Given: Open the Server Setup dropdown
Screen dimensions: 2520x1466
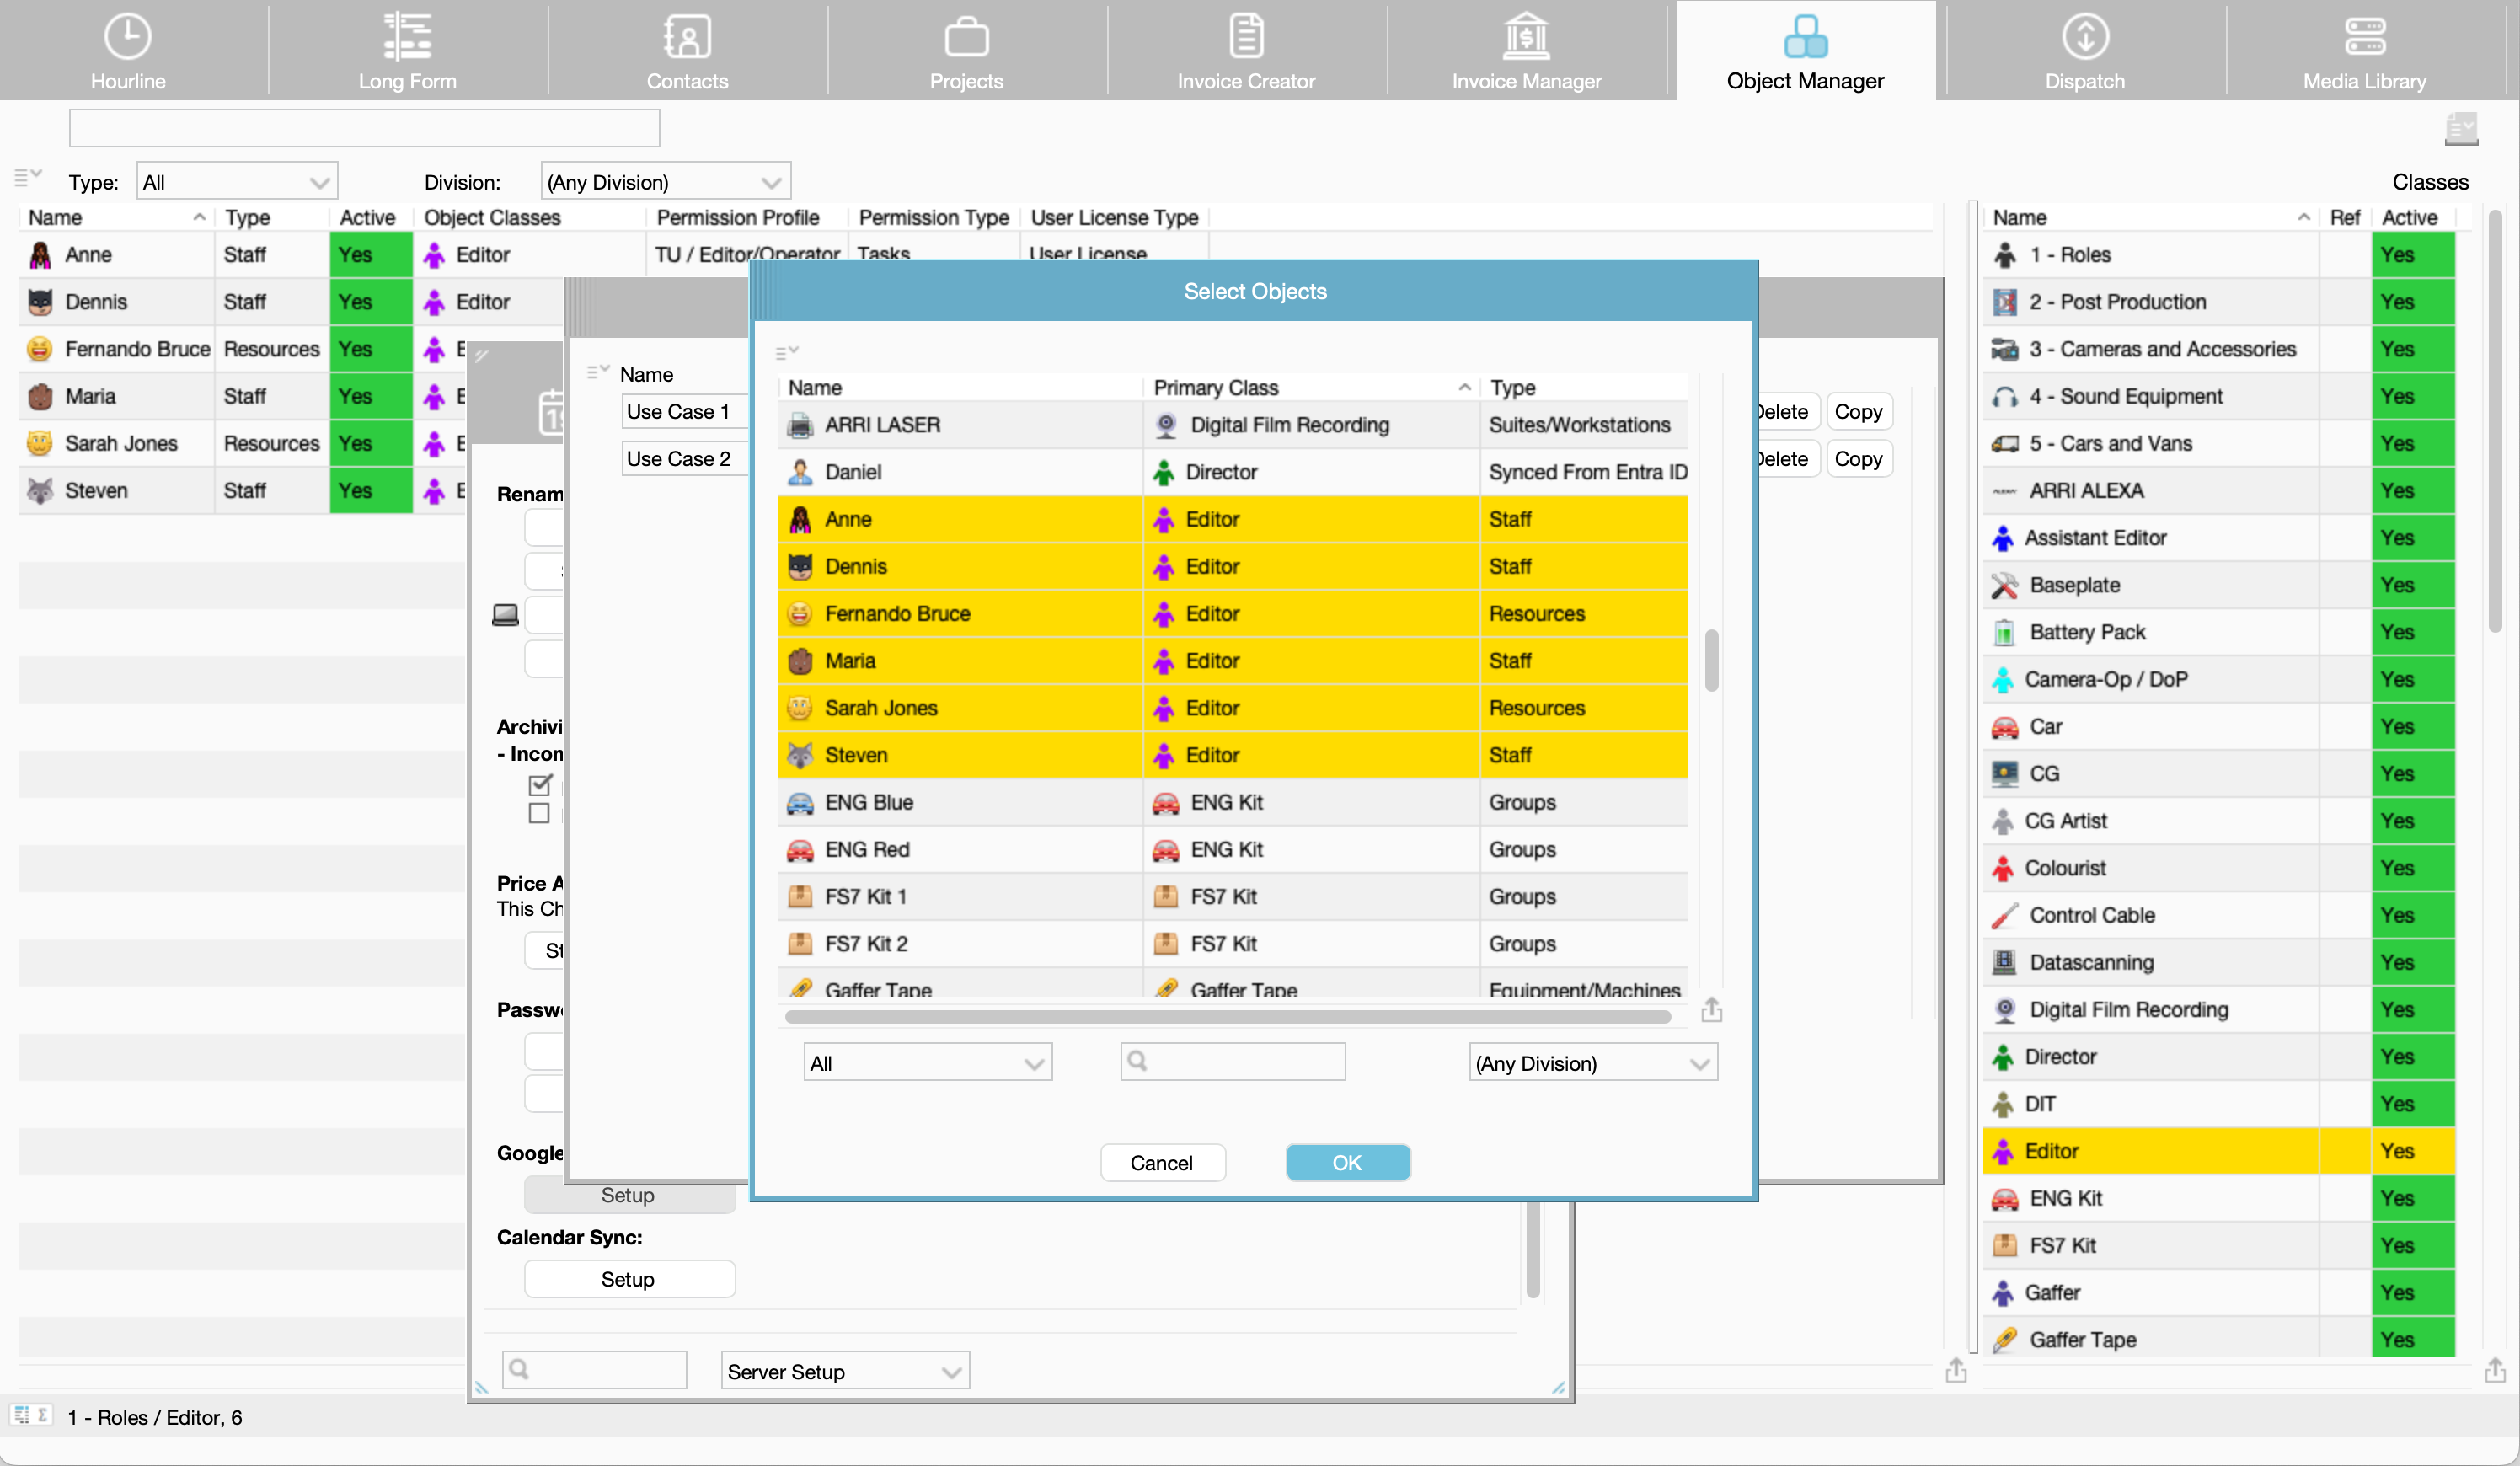Looking at the screenshot, I should tap(845, 1371).
